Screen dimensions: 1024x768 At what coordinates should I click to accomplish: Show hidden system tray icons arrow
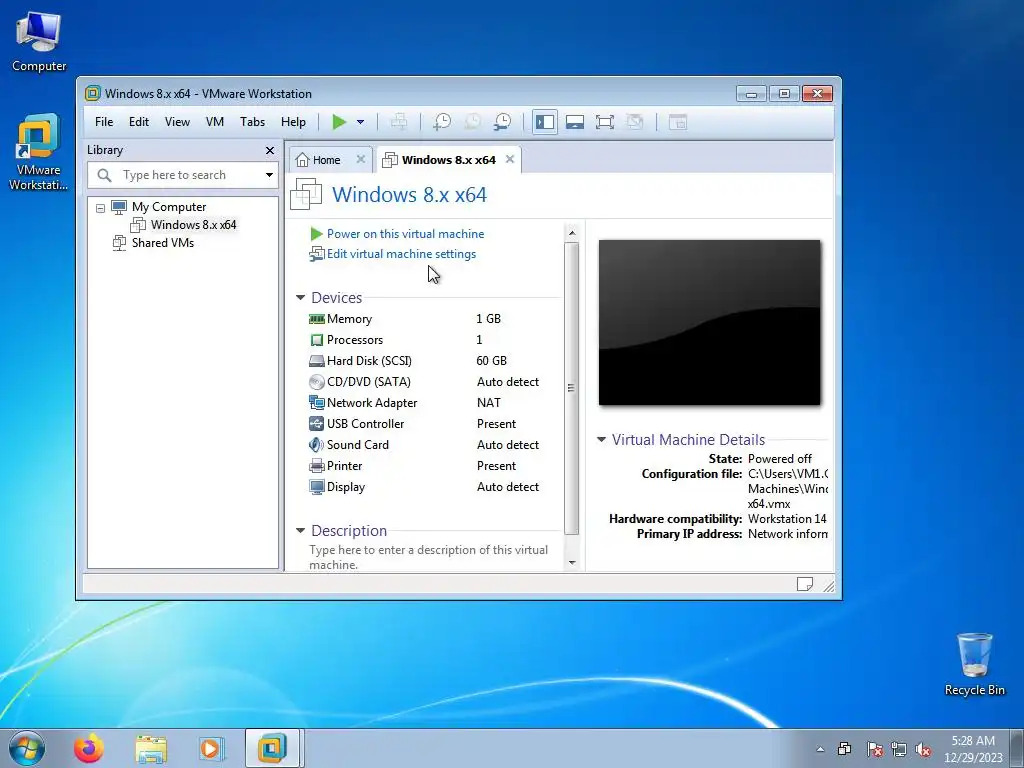point(820,749)
